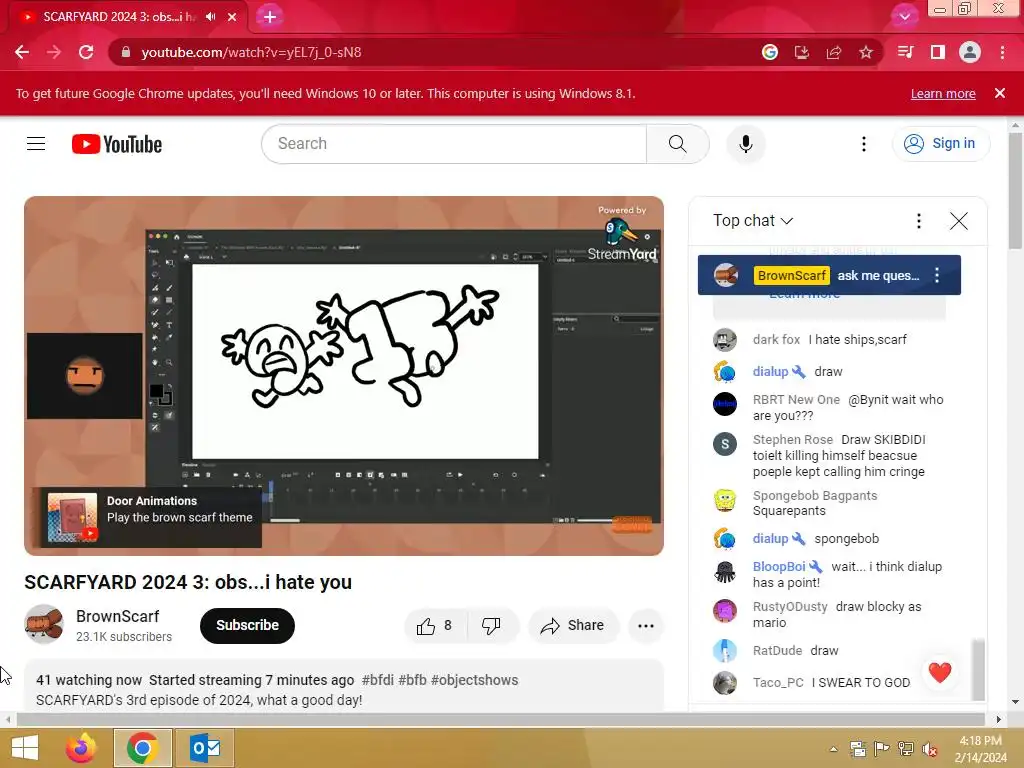Click the heart reaction button
Viewport: 1024px width, 768px height.
point(940,672)
